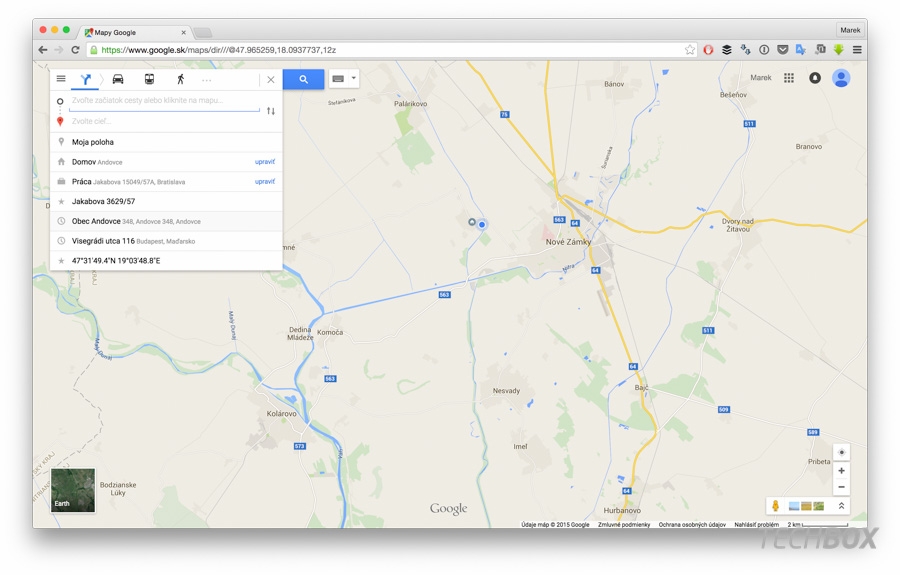Viewport: 900px width, 575px height.
Task: Select driving mode car icon
Action: coord(118,79)
